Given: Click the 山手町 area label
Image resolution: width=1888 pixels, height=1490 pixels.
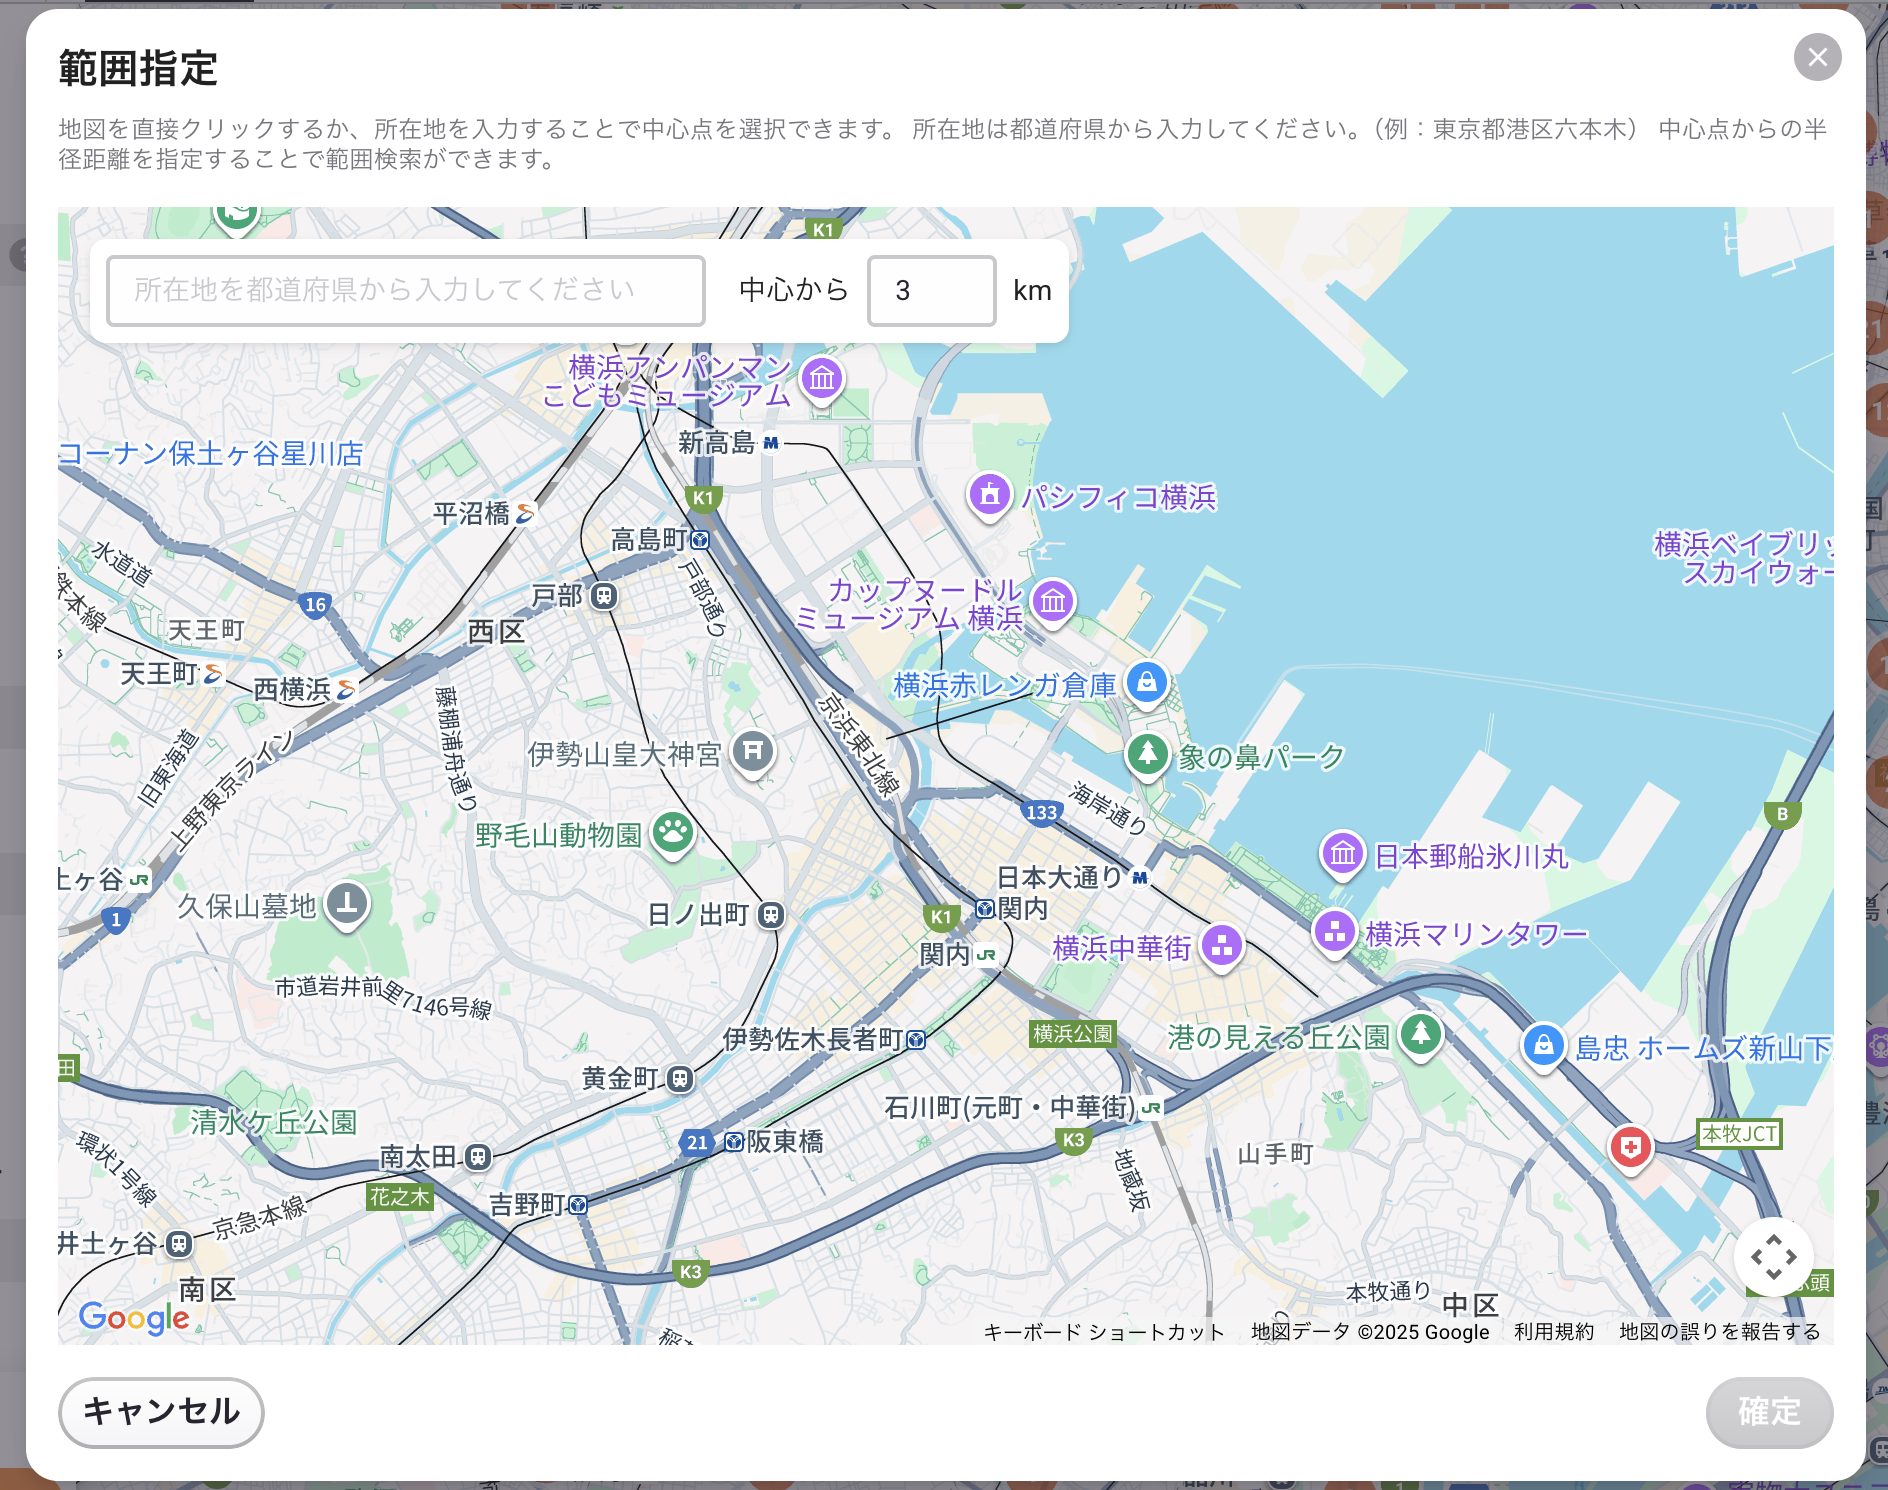Looking at the screenshot, I should click(1275, 1154).
